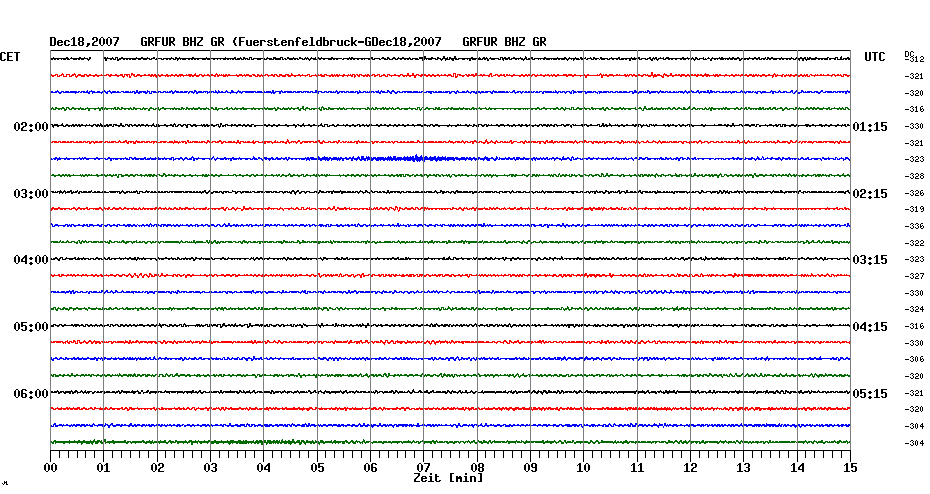Click the '05:15' UTC time label
Screen dimensions: 930x494
[870, 394]
